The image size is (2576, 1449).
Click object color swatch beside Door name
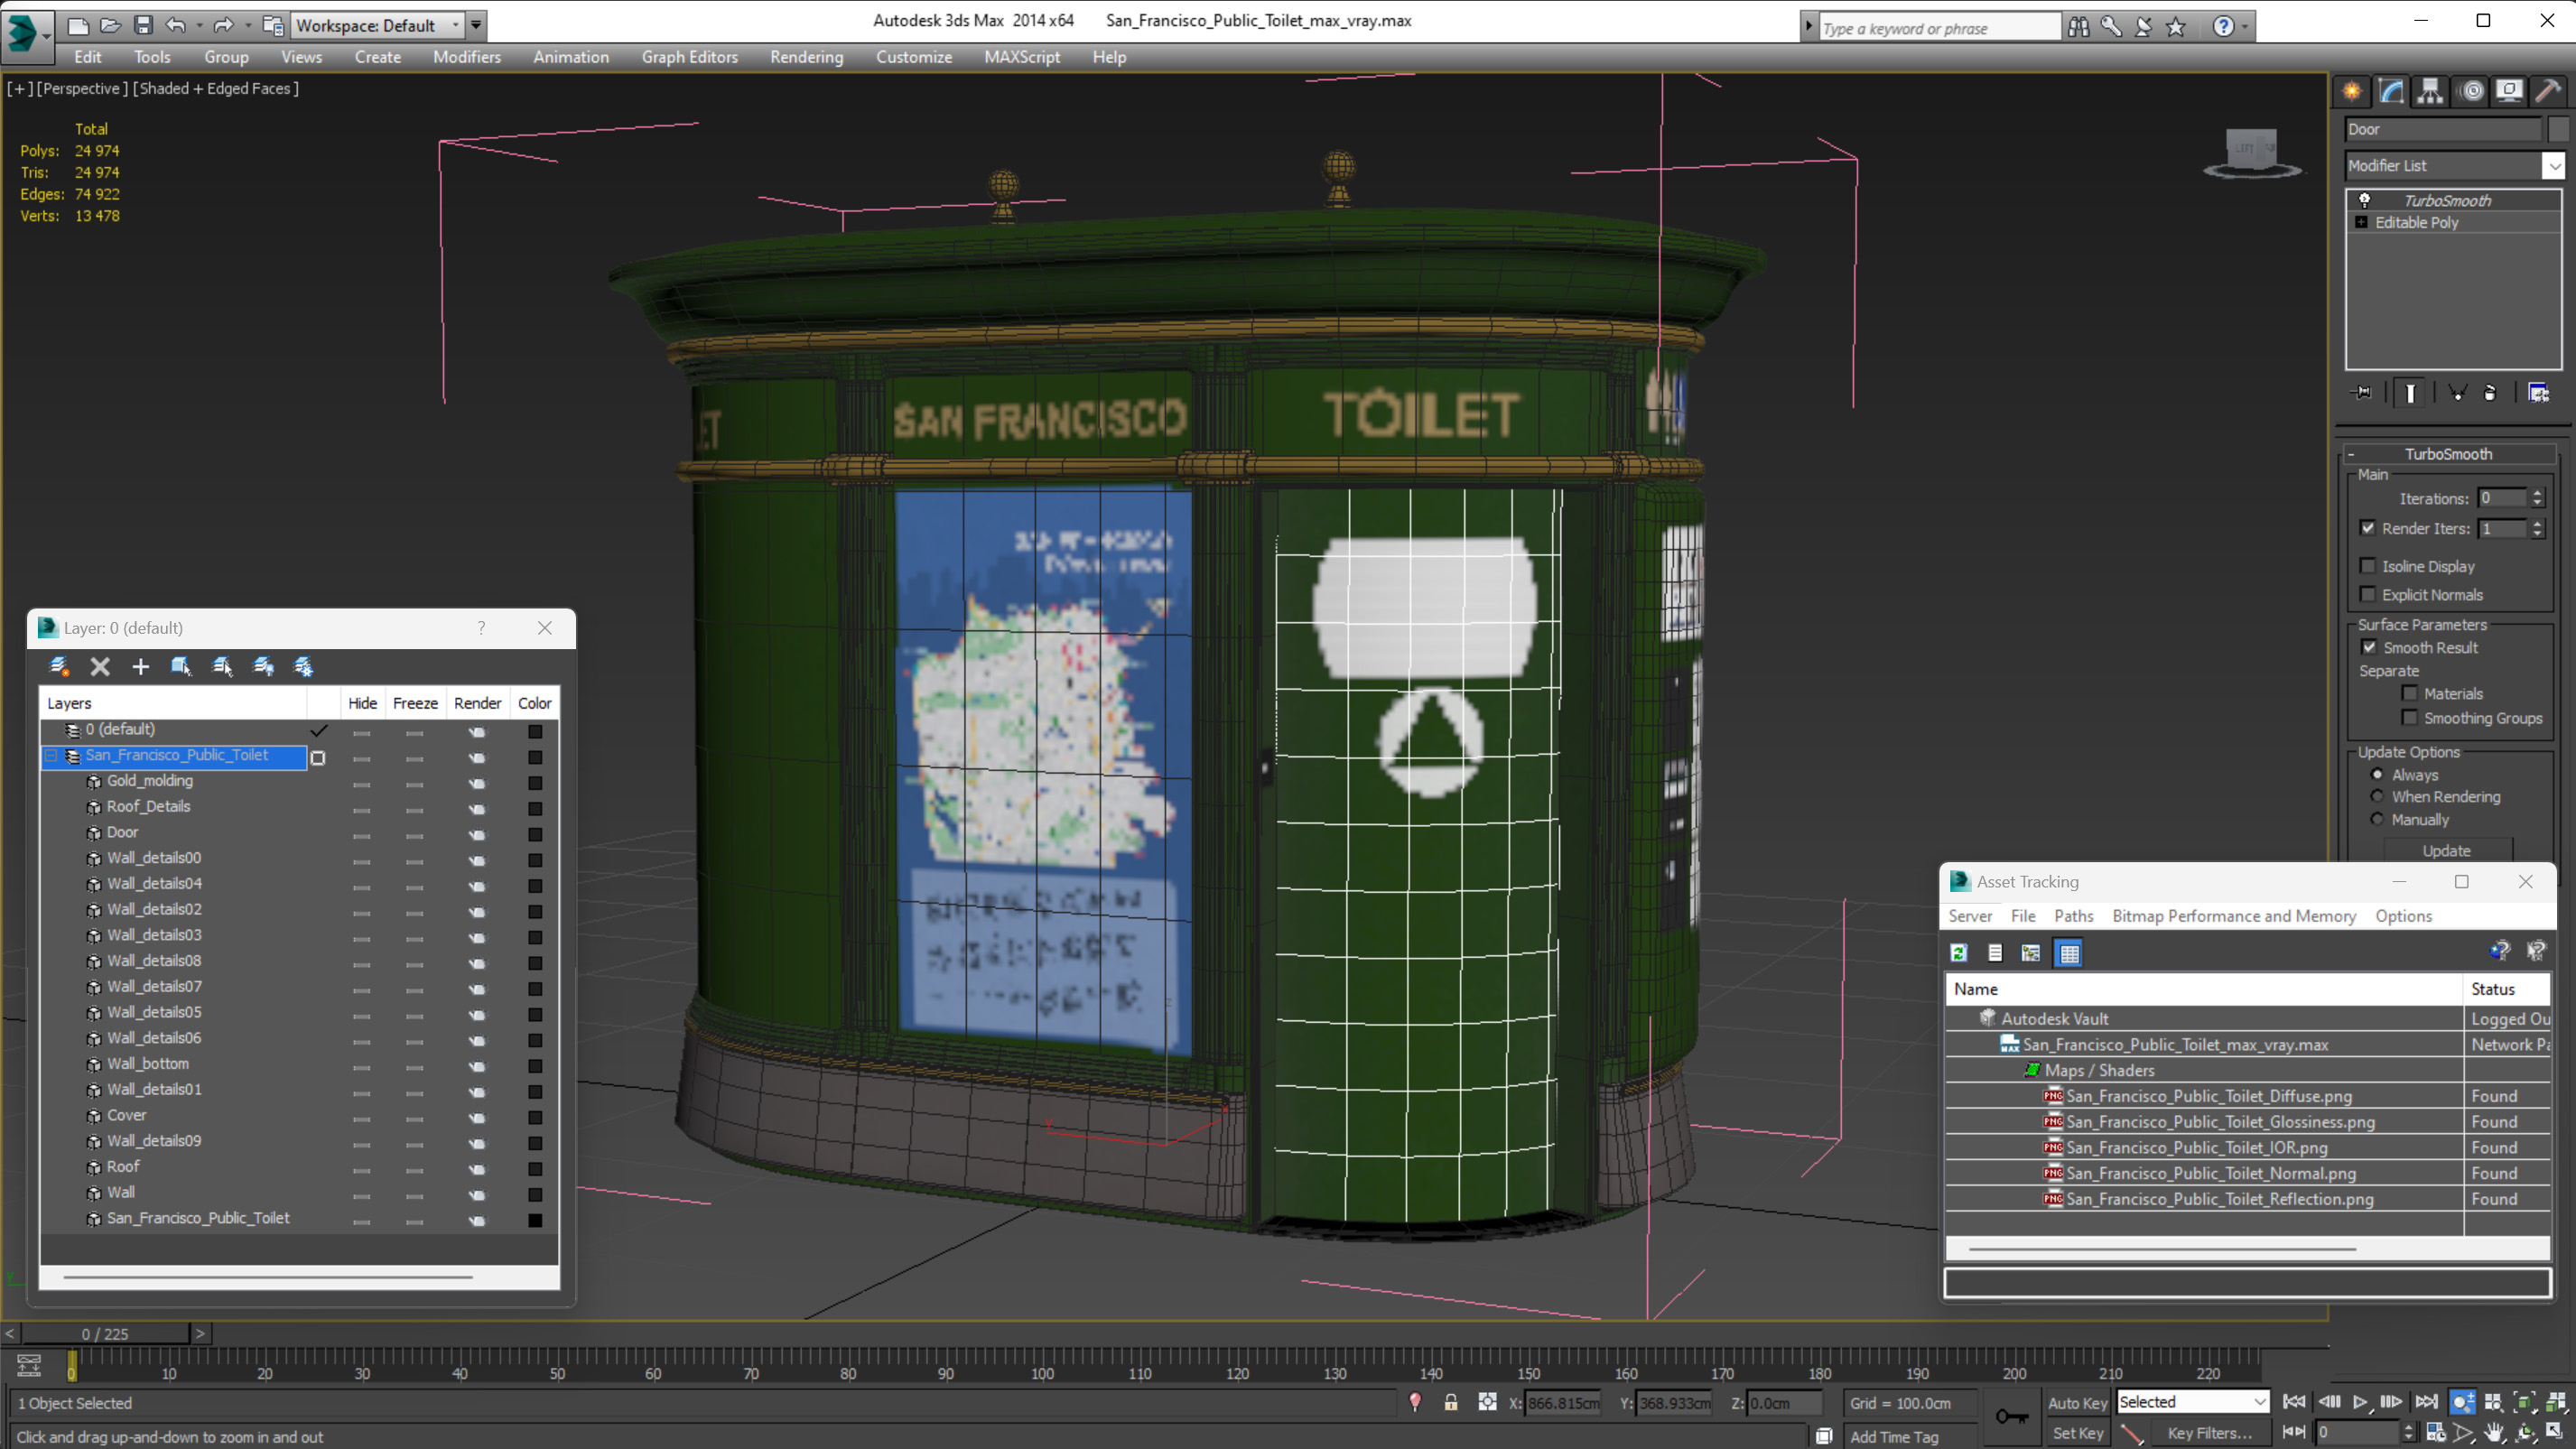pyautogui.click(x=2558, y=129)
